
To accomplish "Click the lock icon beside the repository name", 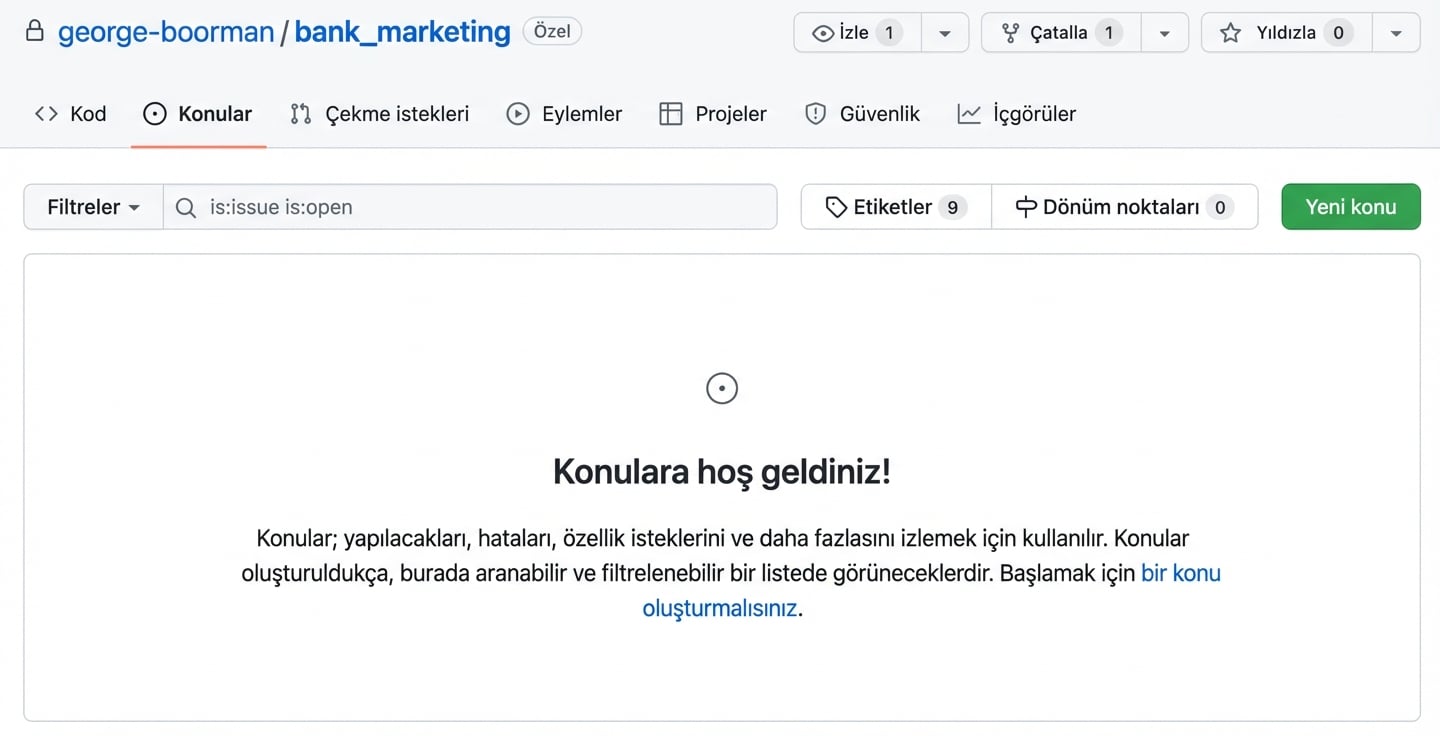I will (35, 31).
